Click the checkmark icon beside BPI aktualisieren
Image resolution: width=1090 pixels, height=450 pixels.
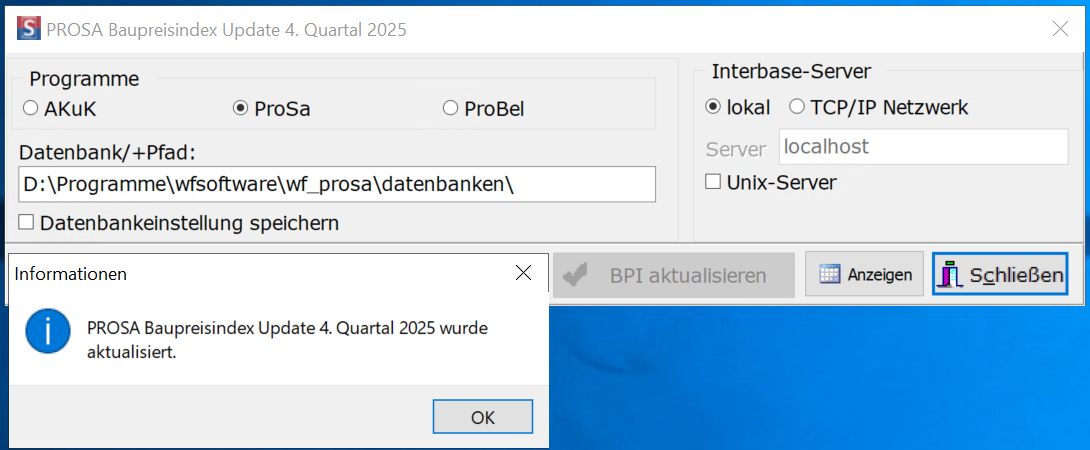coord(575,275)
